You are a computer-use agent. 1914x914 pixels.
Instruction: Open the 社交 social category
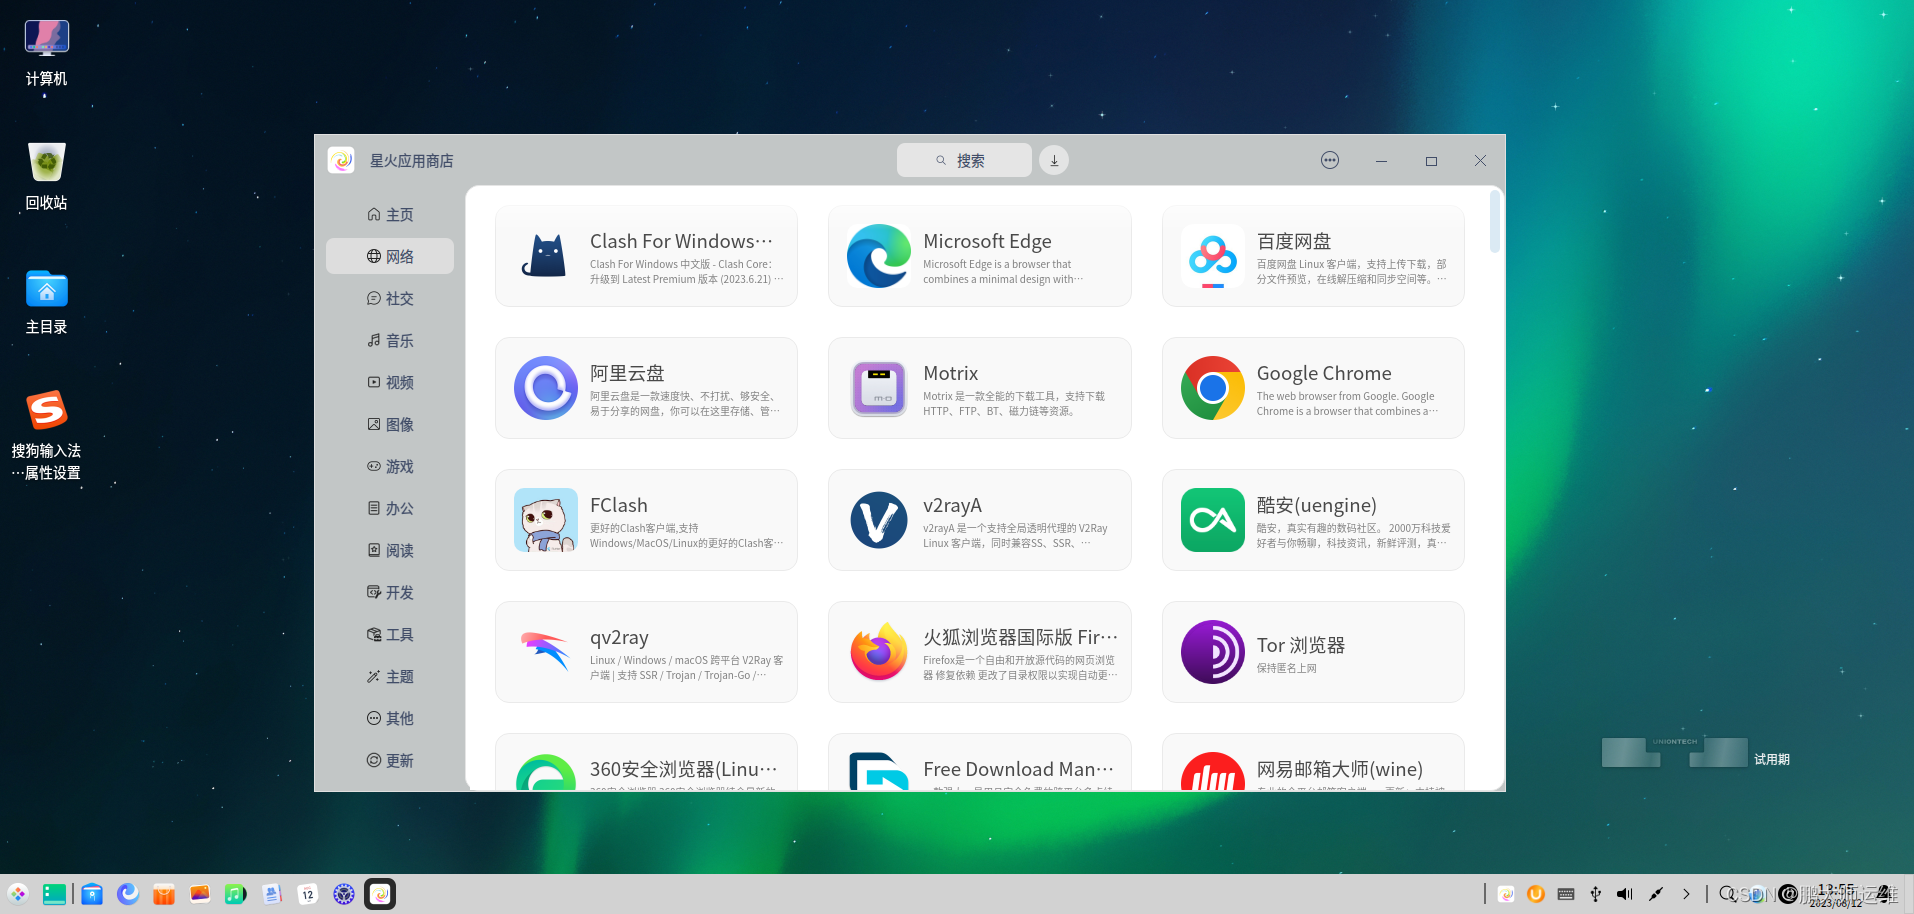(x=390, y=299)
